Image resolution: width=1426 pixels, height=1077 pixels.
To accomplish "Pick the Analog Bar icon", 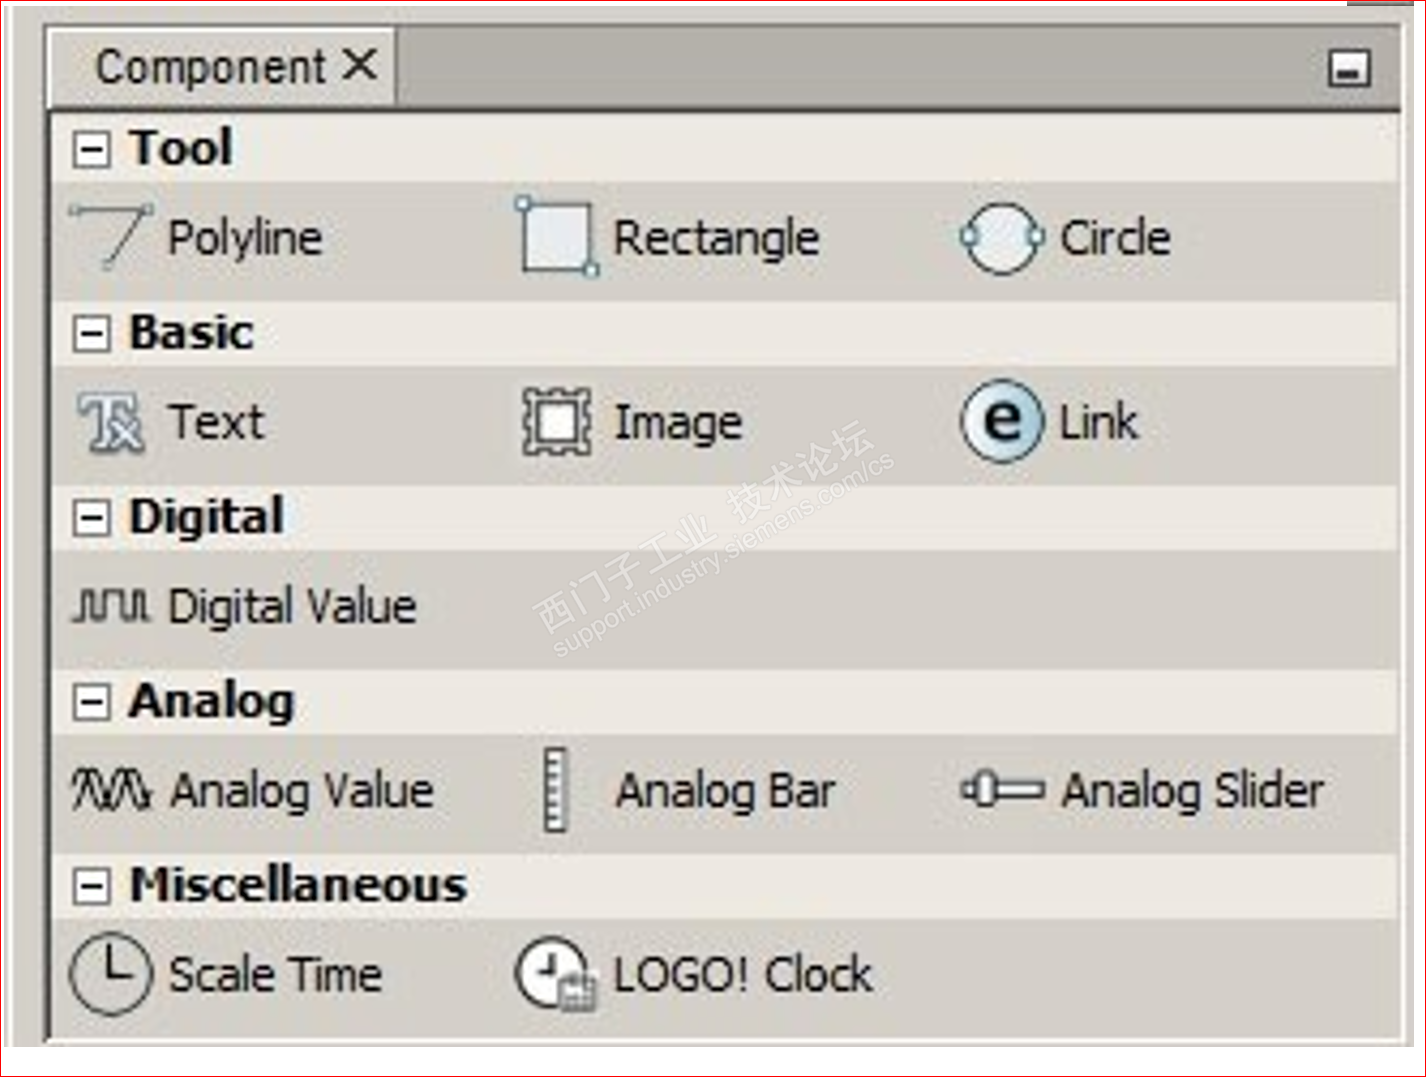I will click(x=555, y=790).
